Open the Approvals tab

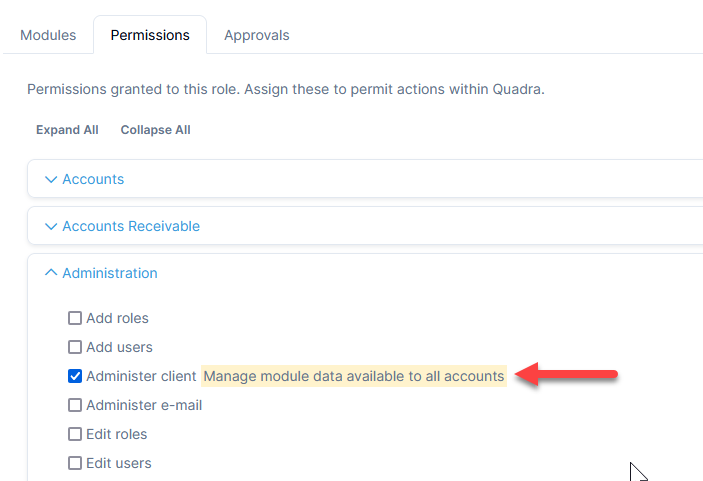[x=257, y=35]
